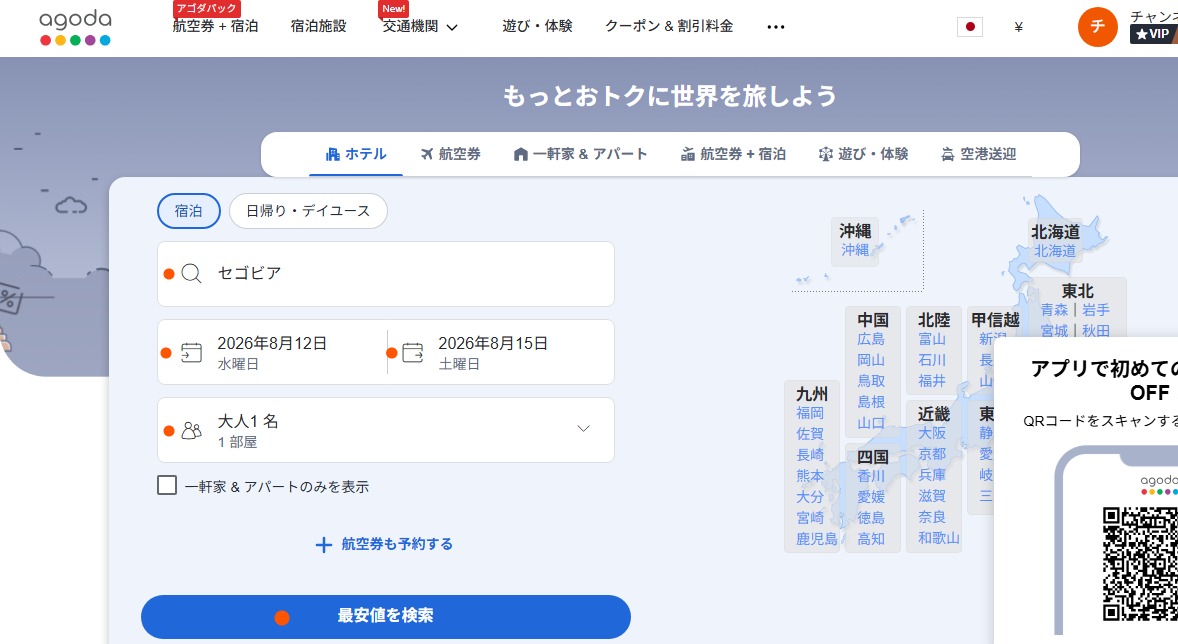Viewport: 1178px width, 644px height.
Task: Click the agoda logo
Action: click(75, 28)
